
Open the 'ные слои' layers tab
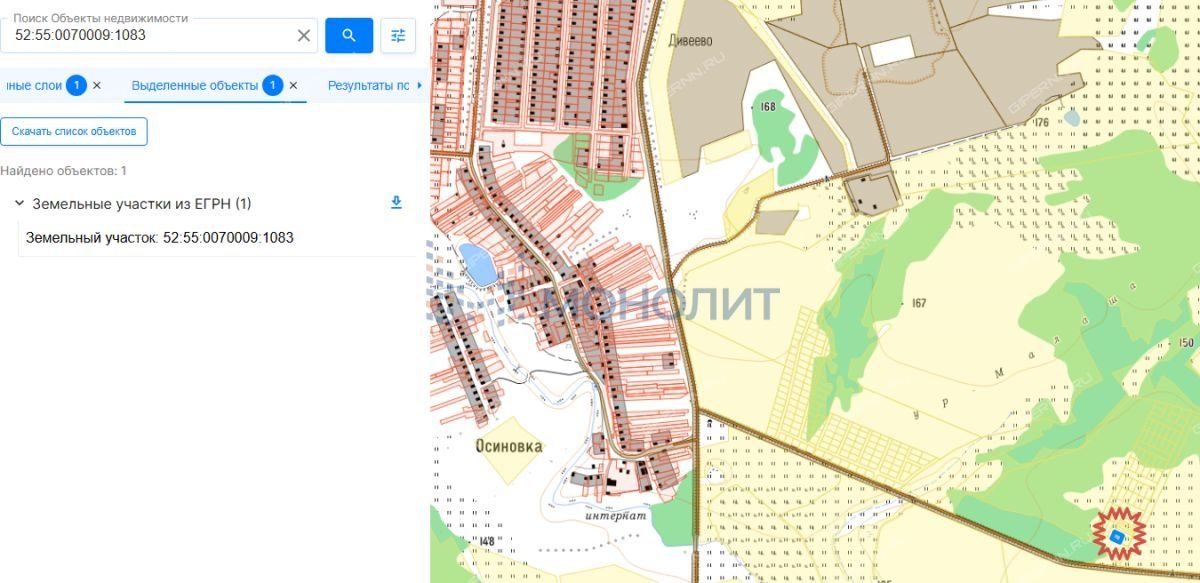pos(33,86)
